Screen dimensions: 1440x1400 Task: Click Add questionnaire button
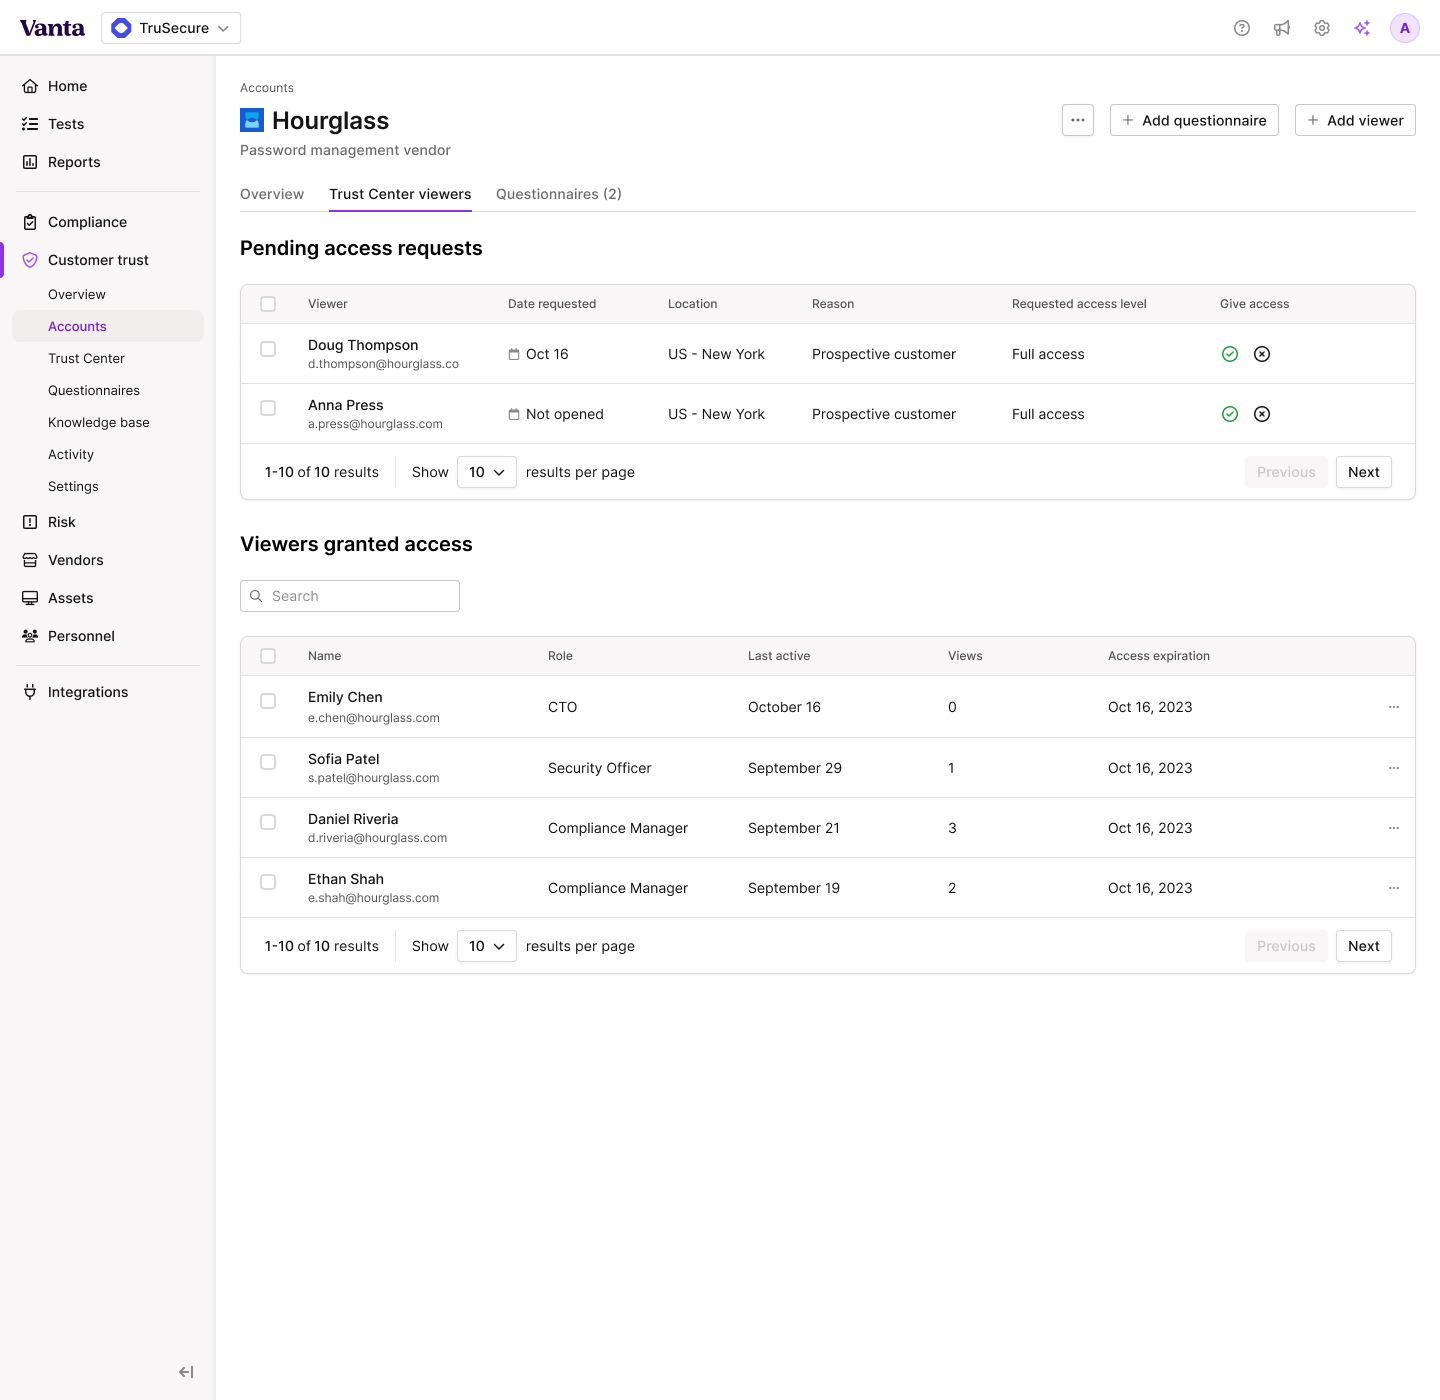(x=1194, y=120)
